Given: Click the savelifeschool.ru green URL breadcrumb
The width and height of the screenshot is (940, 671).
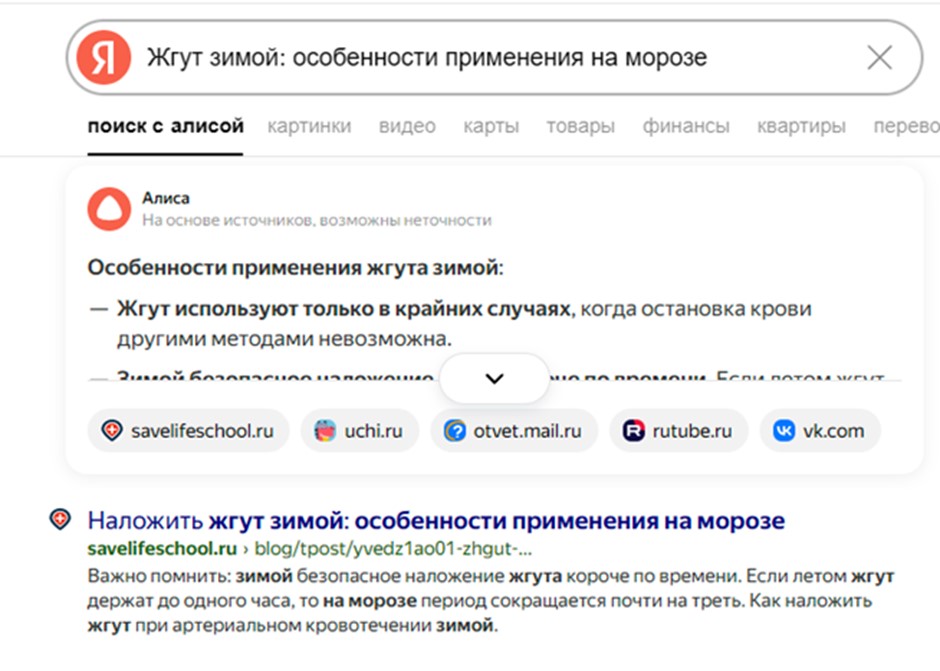Looking at the screenshot, I should (x=162, y=549).
